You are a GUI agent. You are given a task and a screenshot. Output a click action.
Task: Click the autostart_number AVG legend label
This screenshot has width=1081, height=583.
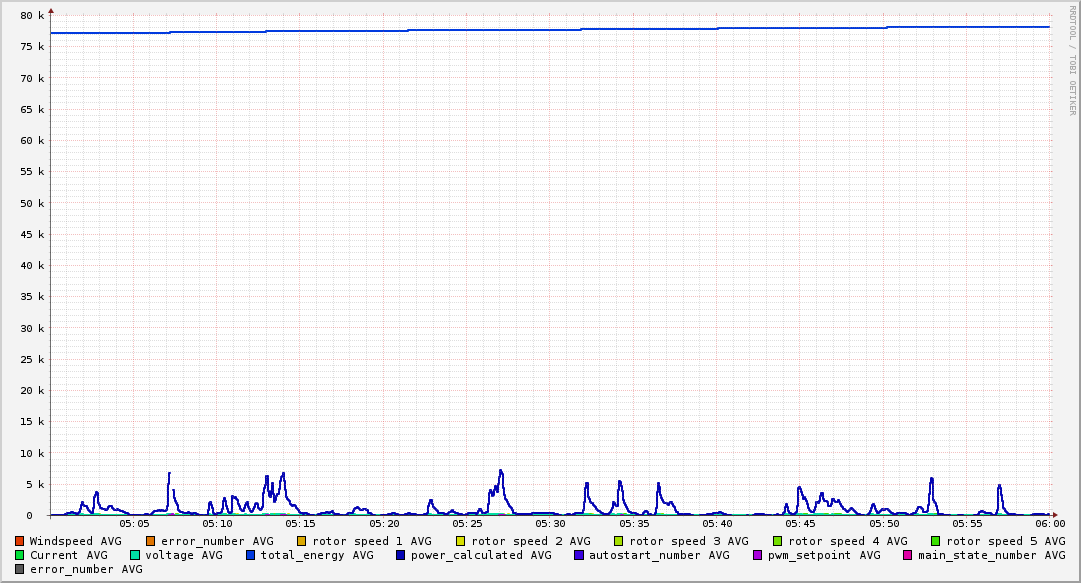(659, 555)
